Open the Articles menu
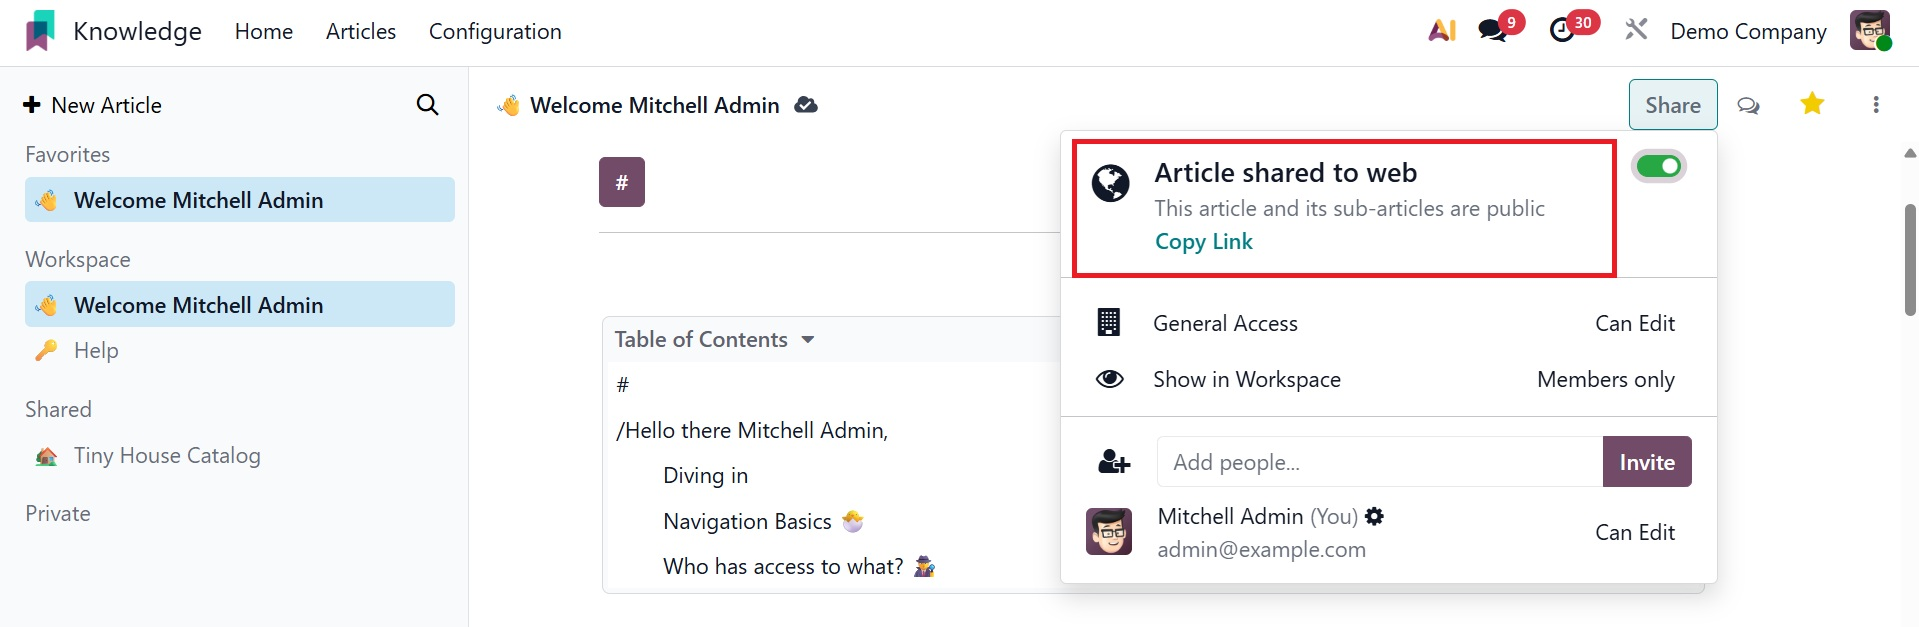Screen dimensions: 1919x627 click(361, 32)
